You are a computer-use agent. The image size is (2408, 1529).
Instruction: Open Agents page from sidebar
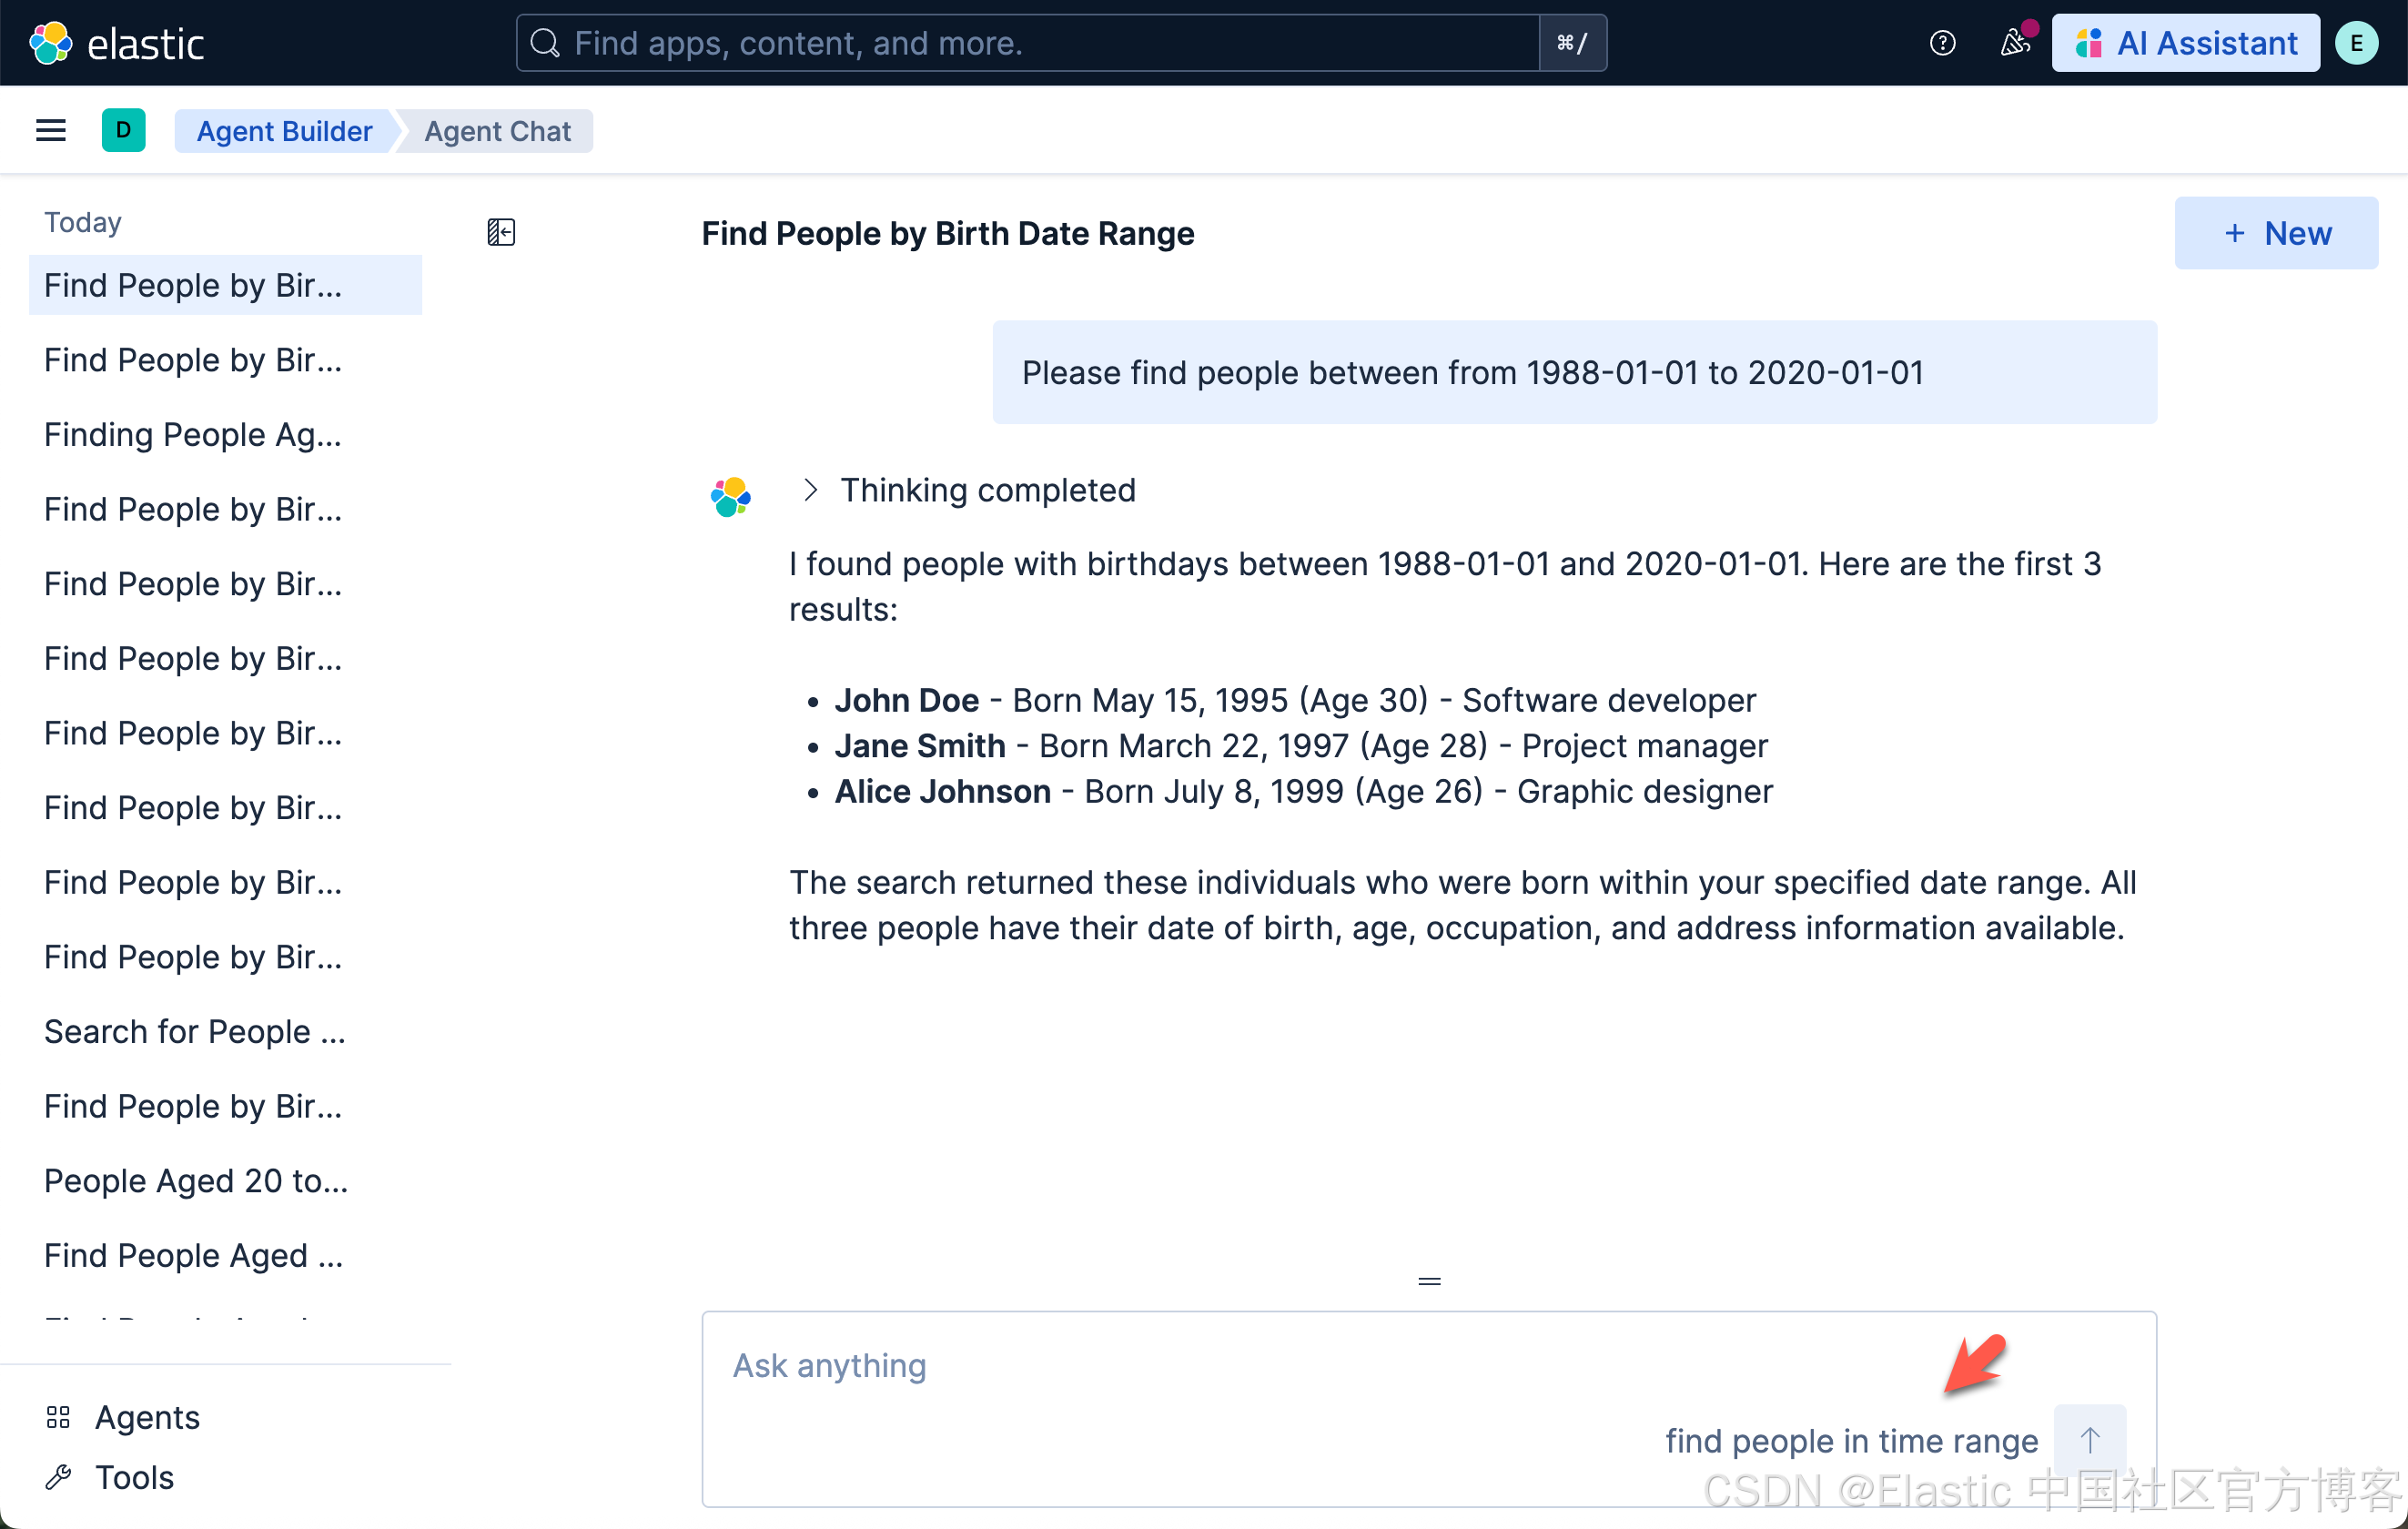[x=147, y=1417]
